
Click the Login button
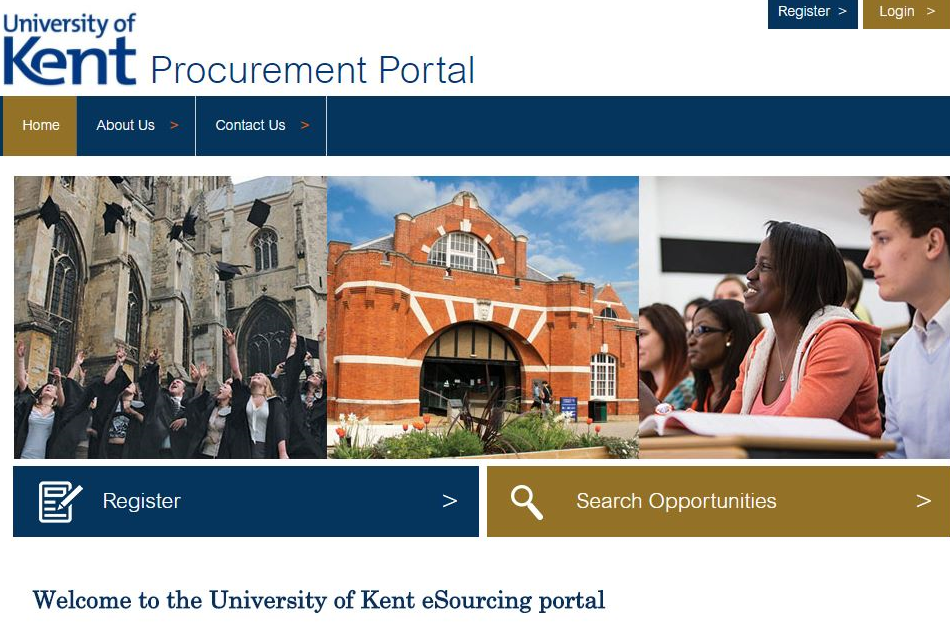906,13
